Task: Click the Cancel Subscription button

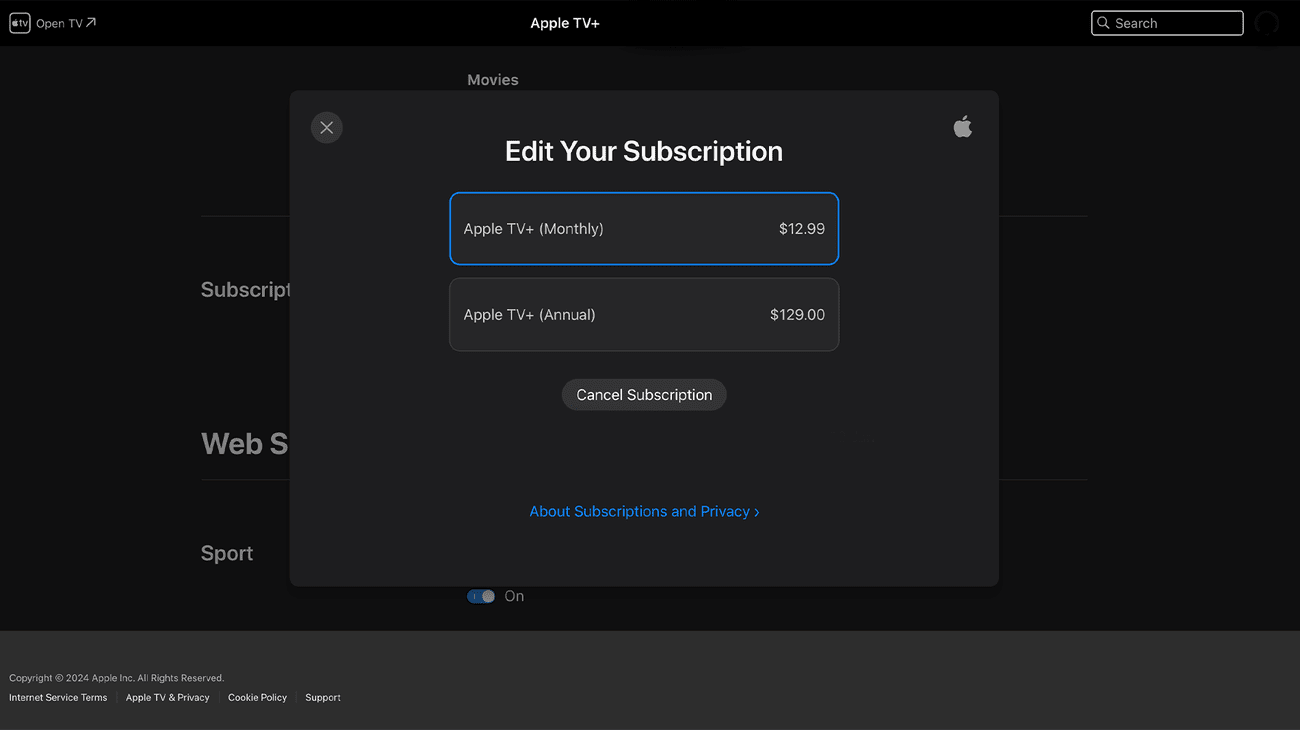Action: [x=644, y=394]
